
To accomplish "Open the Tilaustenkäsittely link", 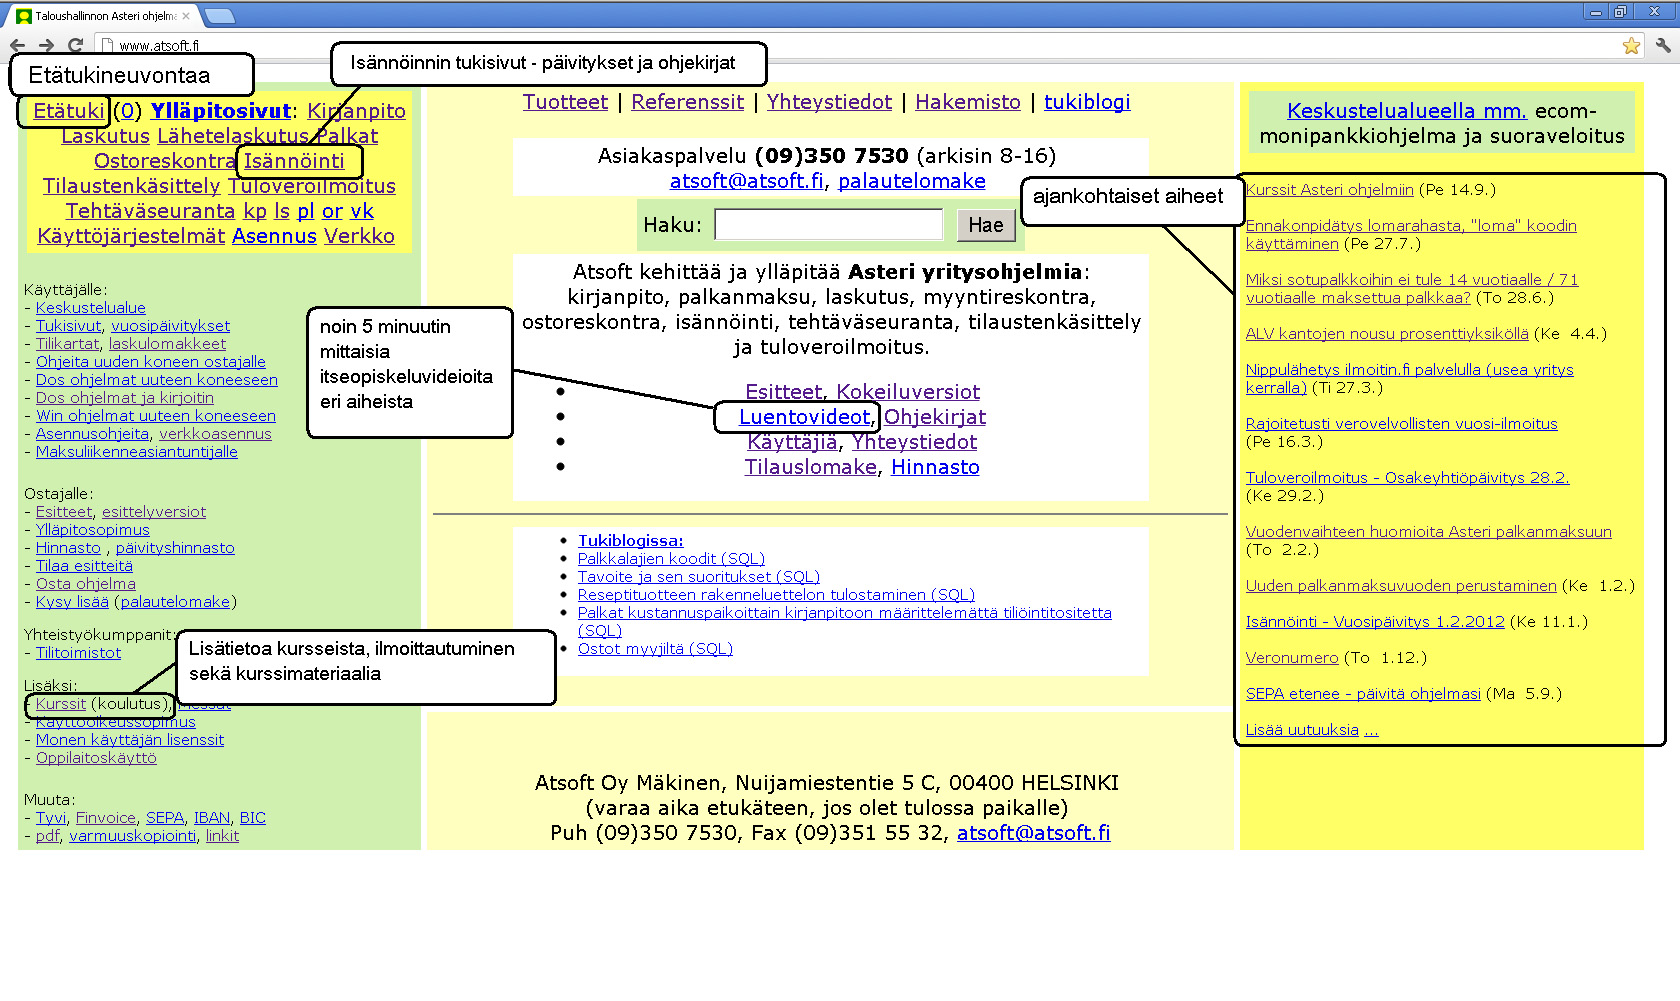I will [131, 186].
